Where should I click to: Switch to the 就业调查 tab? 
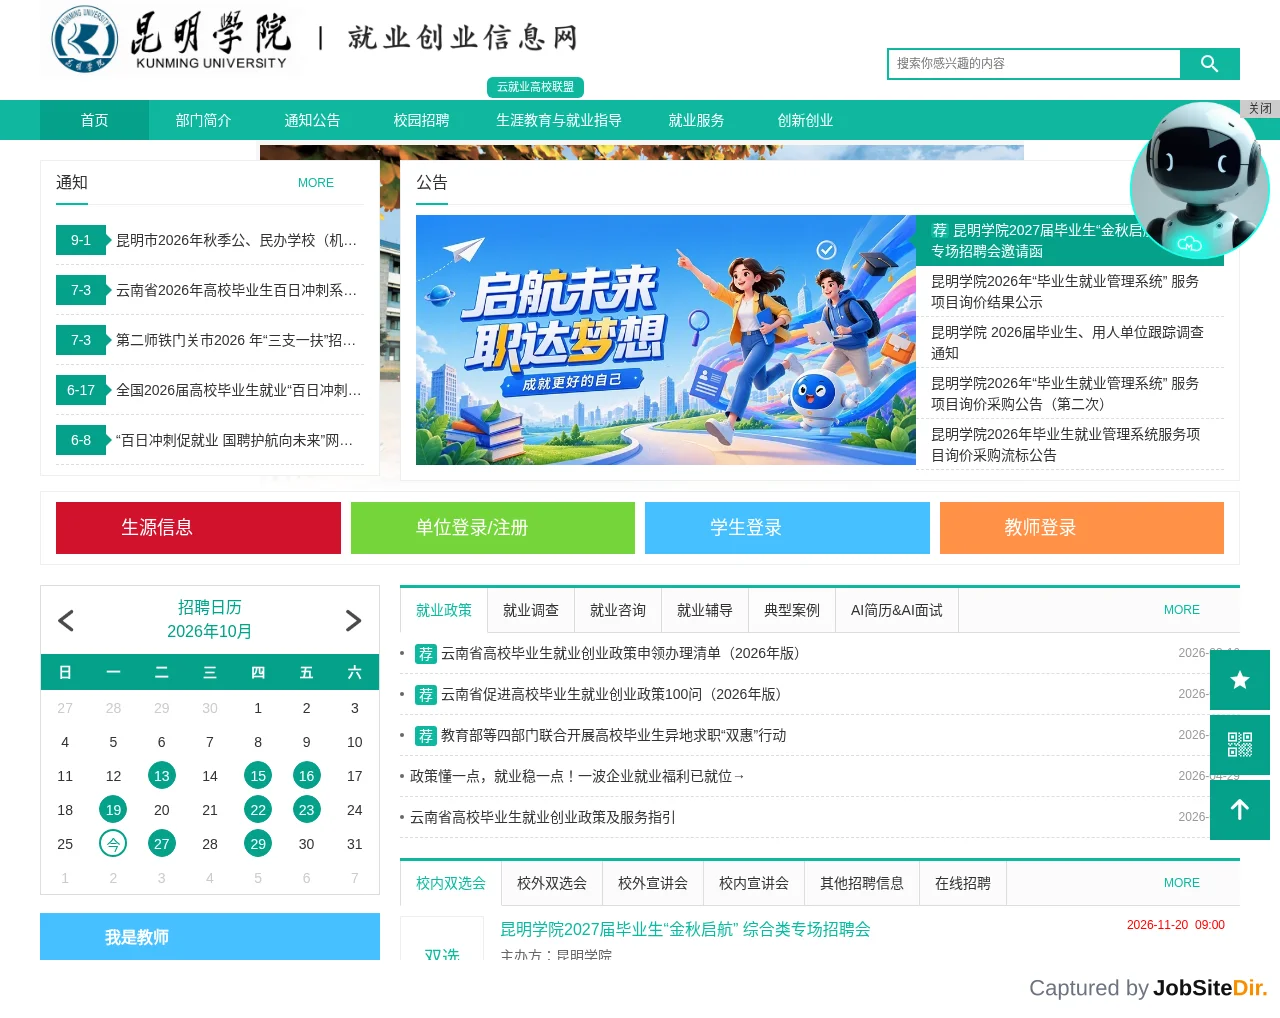[x=531, y=610]
